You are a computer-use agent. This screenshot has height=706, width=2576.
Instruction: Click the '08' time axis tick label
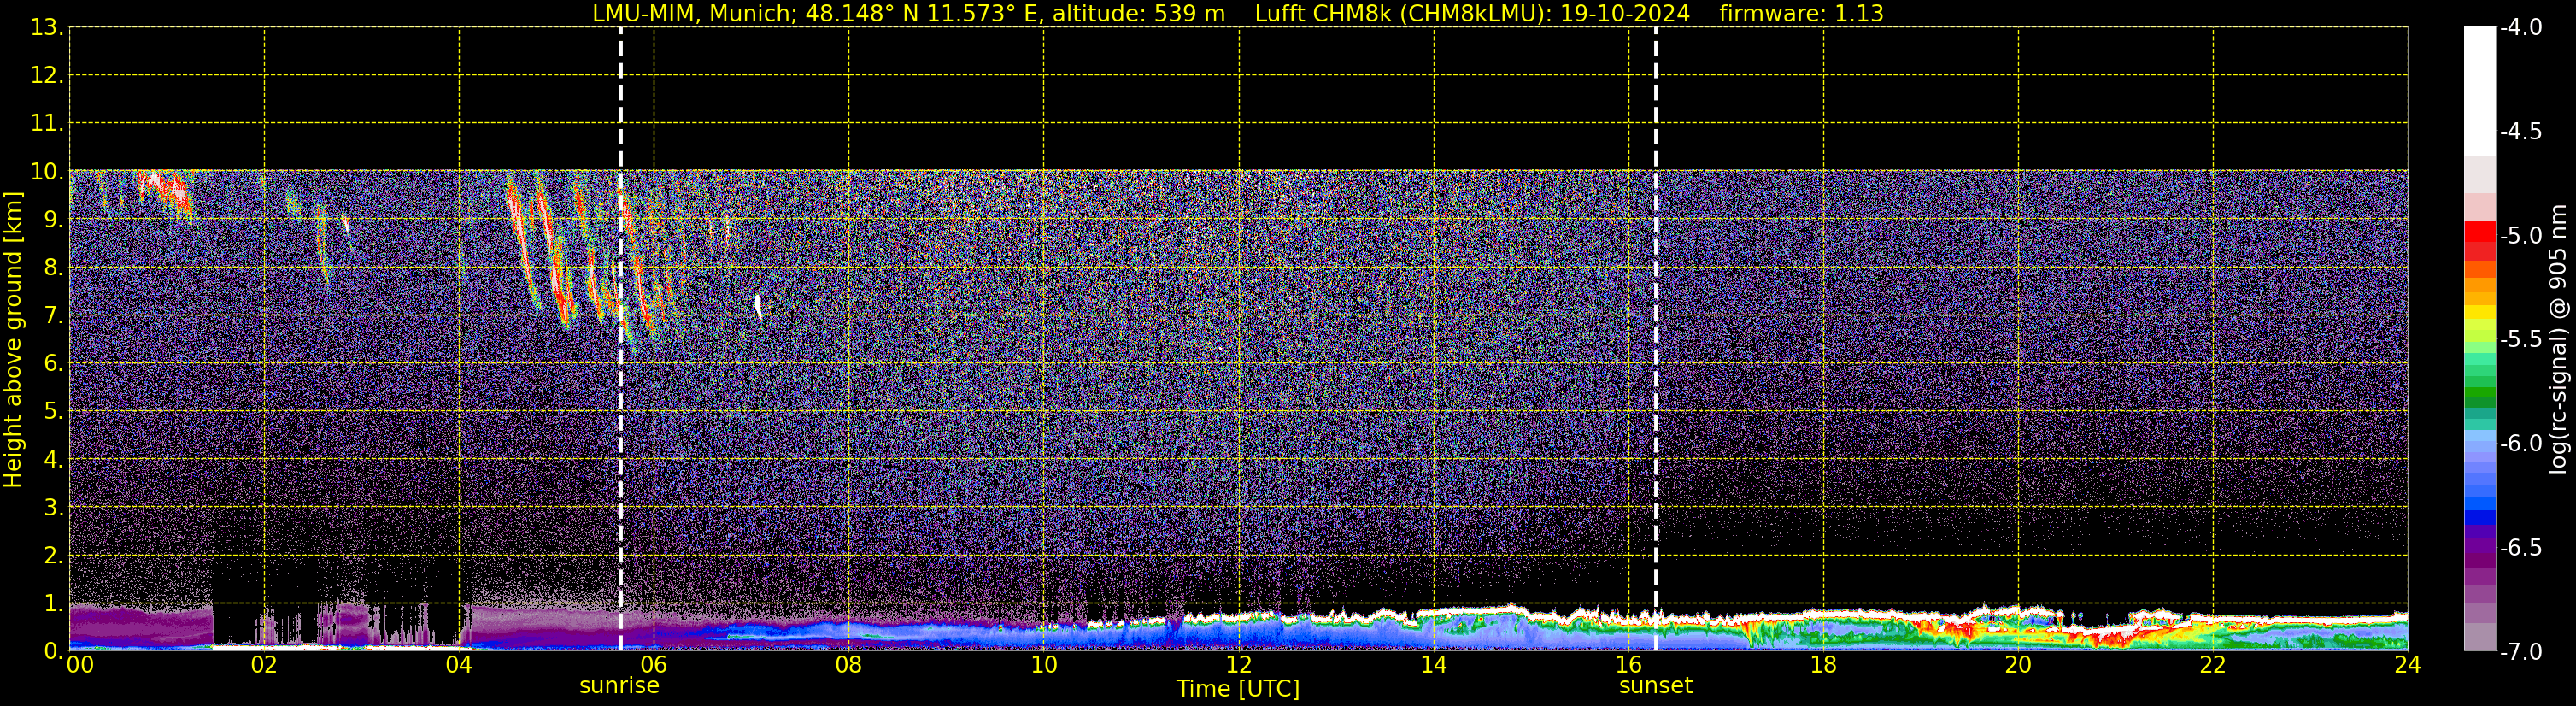point(849,665)
